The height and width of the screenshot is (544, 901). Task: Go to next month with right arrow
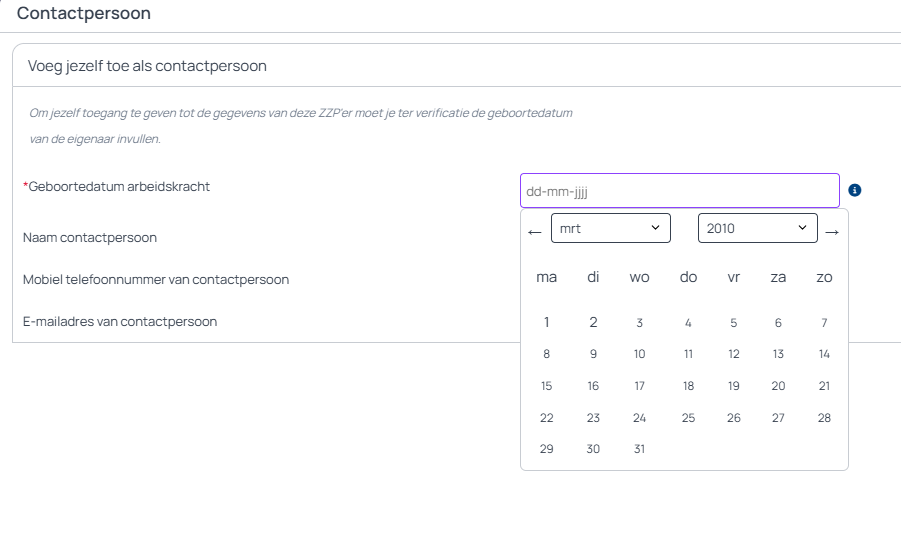pos(831,232)
